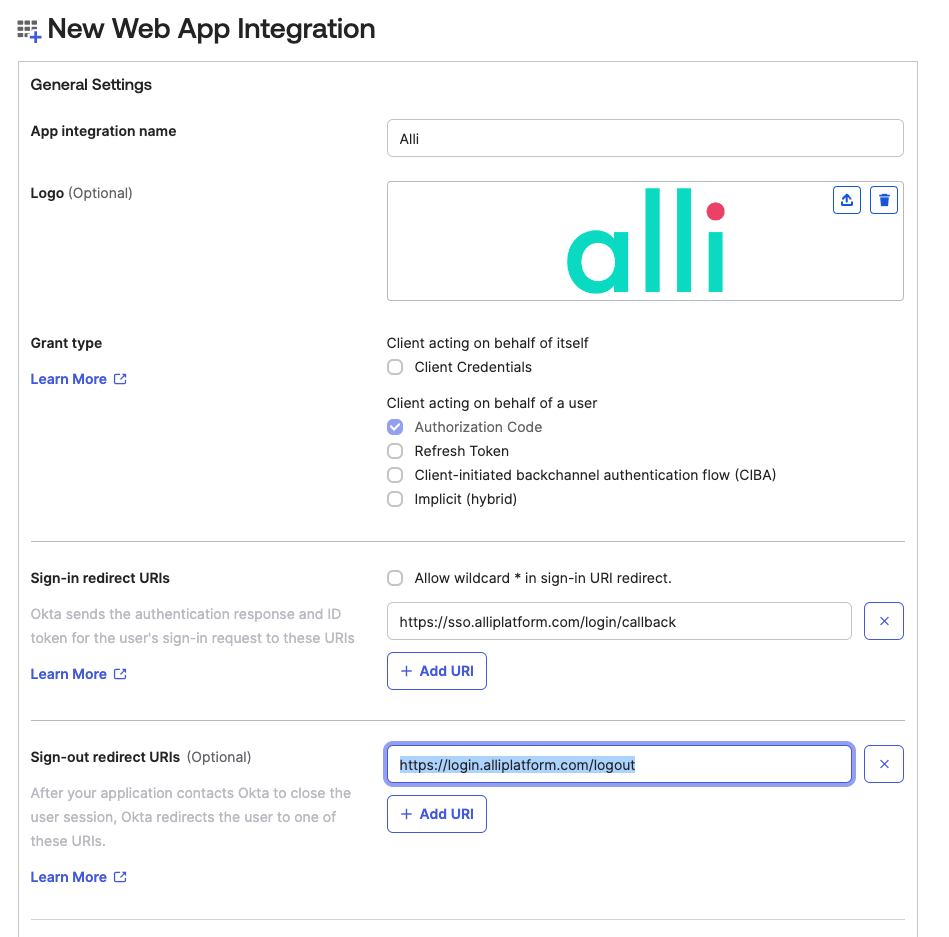The image size is (949, 937).
Task: Click the external link icon beside Grant type Learn More
Action: coord(120,379)
